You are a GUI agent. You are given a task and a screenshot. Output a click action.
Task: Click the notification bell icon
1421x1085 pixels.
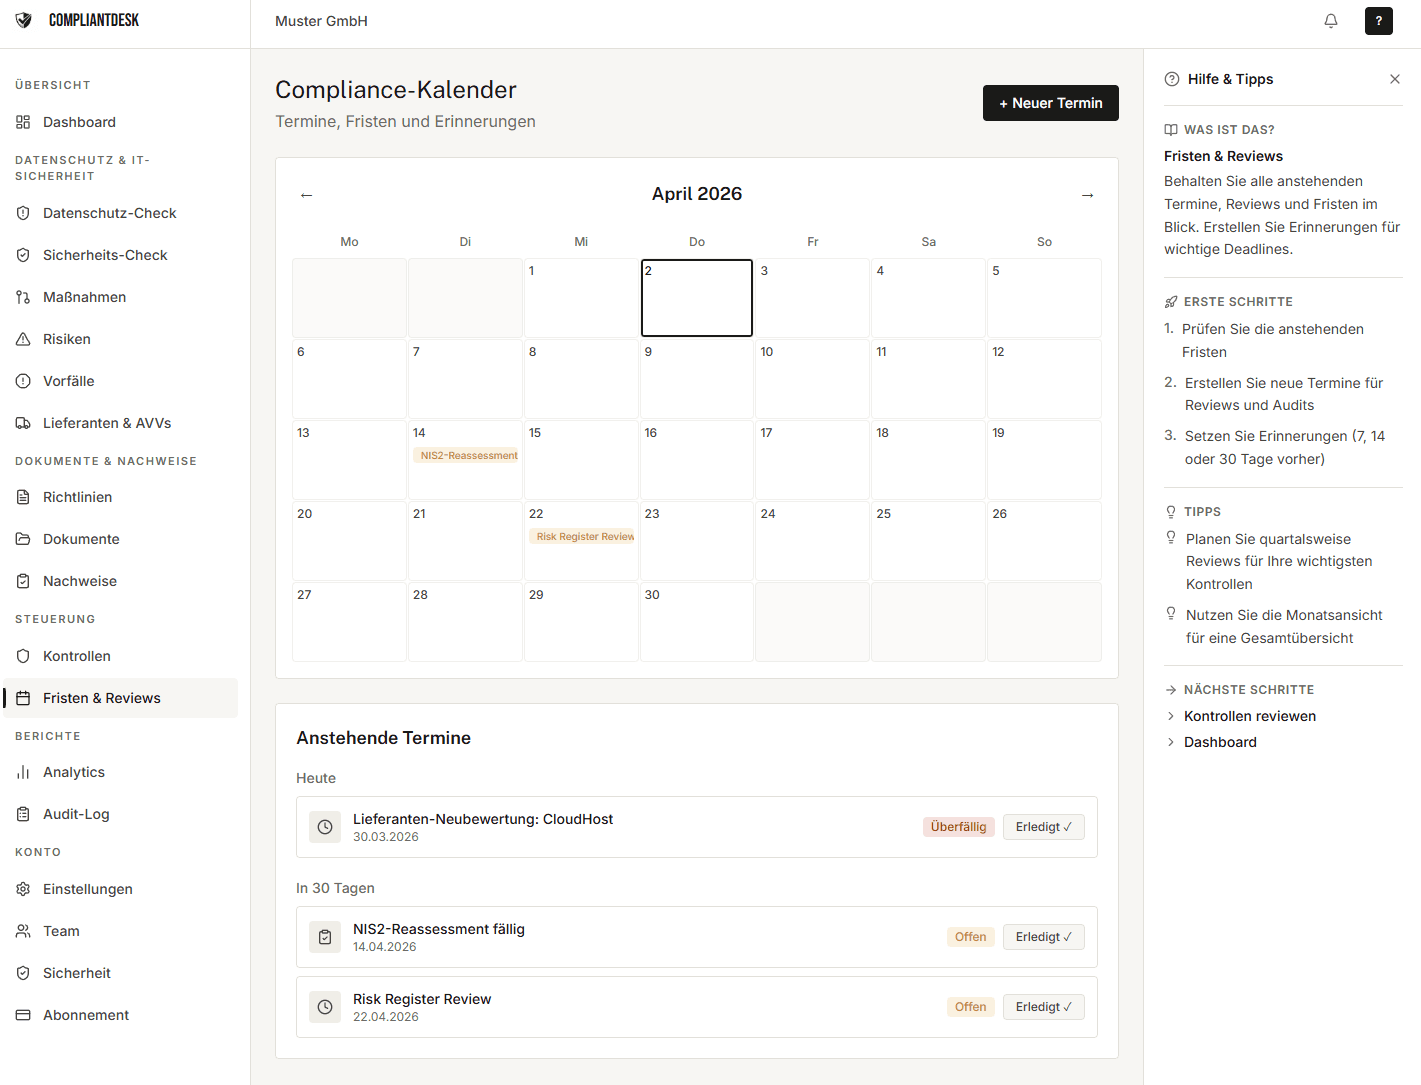click(1330, 21)
